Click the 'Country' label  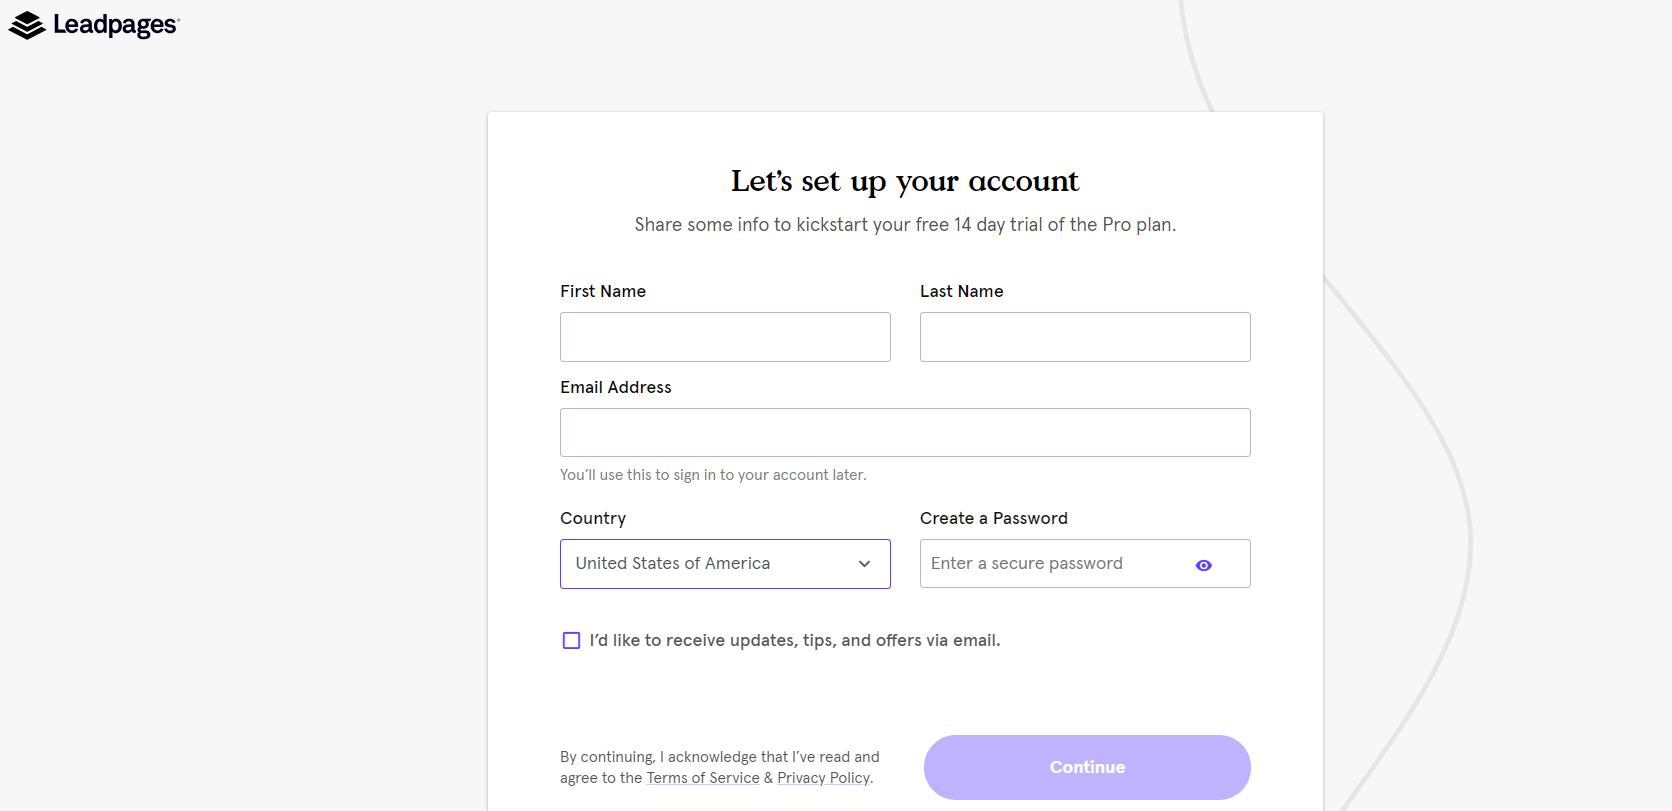593,518
